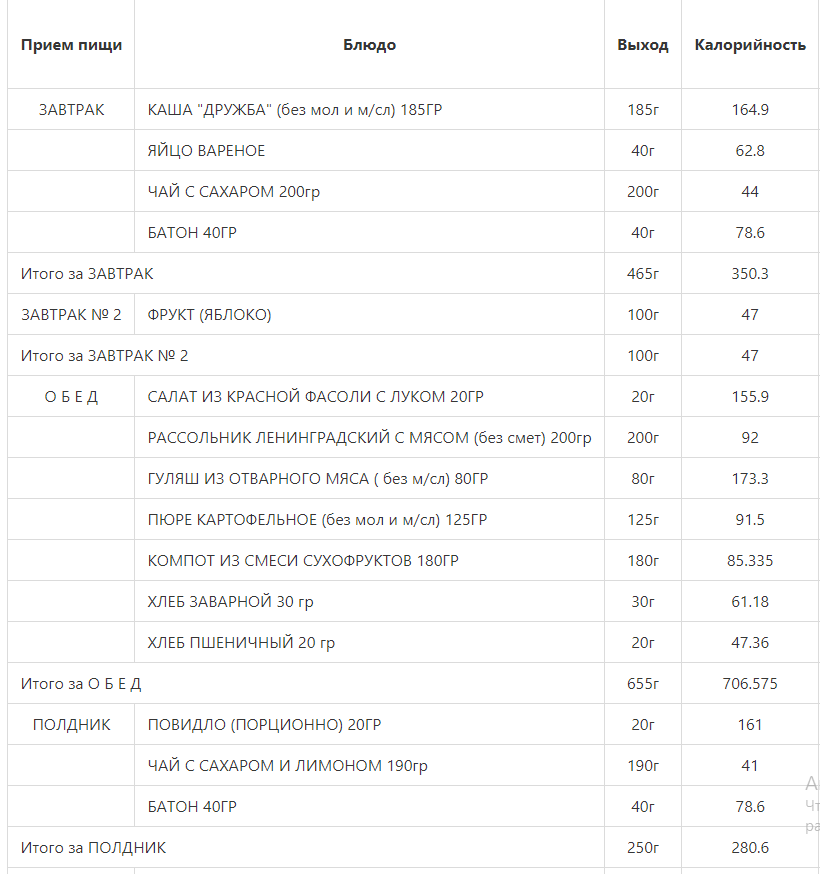Click the "Итого за О Б Е Д" row

click(81, 684)
